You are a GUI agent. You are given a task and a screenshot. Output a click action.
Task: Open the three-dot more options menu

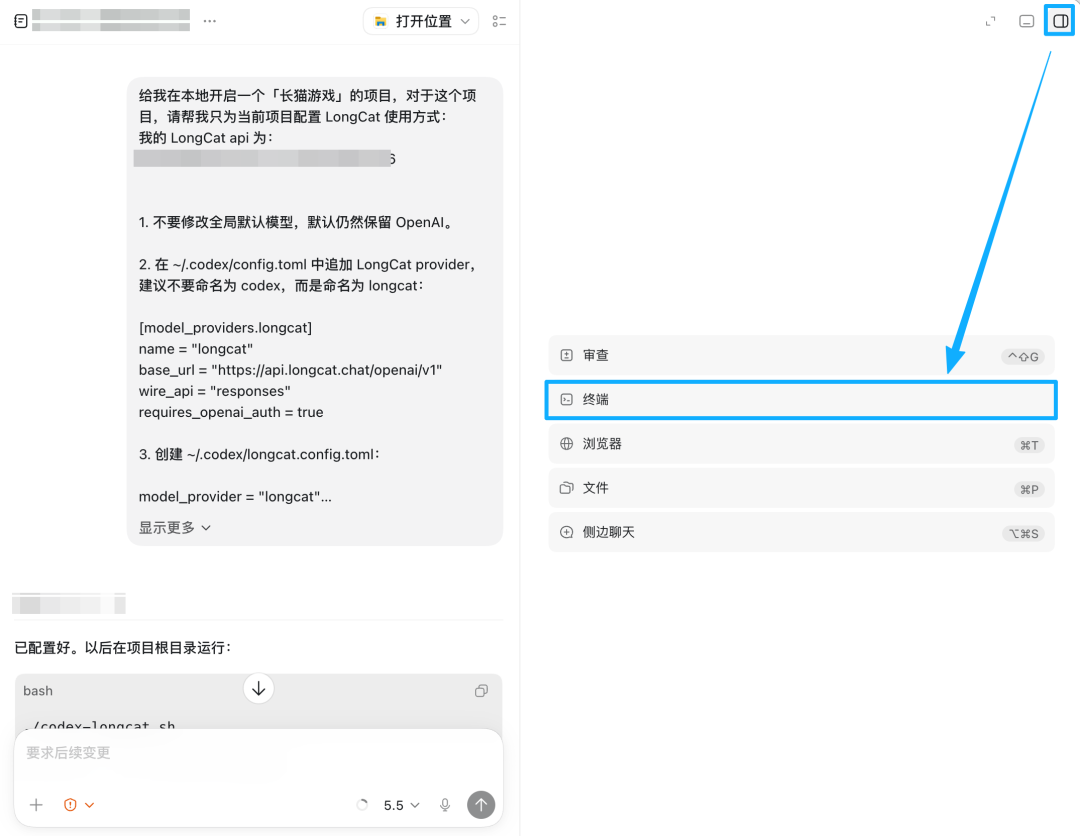tap(210, 21)
